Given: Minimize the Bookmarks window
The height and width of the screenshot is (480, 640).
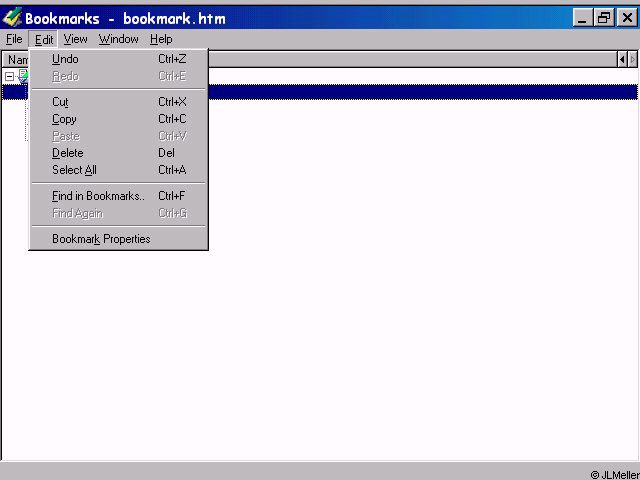Looking at the screenshot, I should pyautogui.click(x=582, y=18).
